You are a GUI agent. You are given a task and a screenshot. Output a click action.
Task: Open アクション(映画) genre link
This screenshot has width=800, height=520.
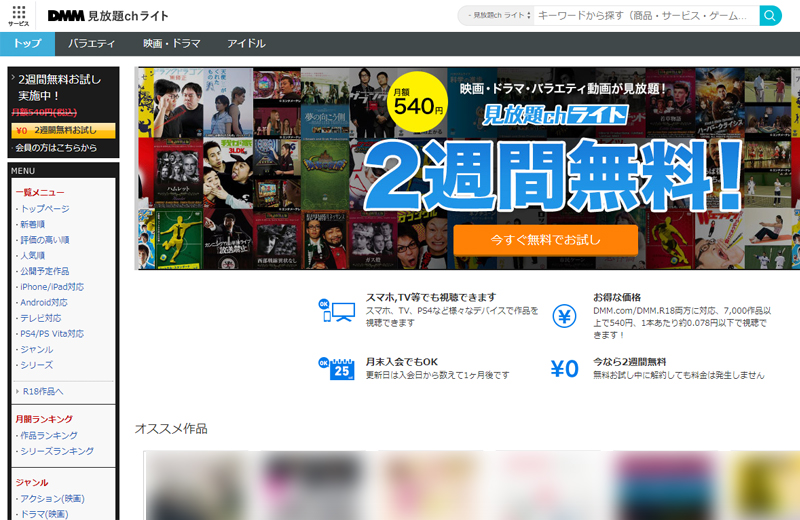(53, 499)
